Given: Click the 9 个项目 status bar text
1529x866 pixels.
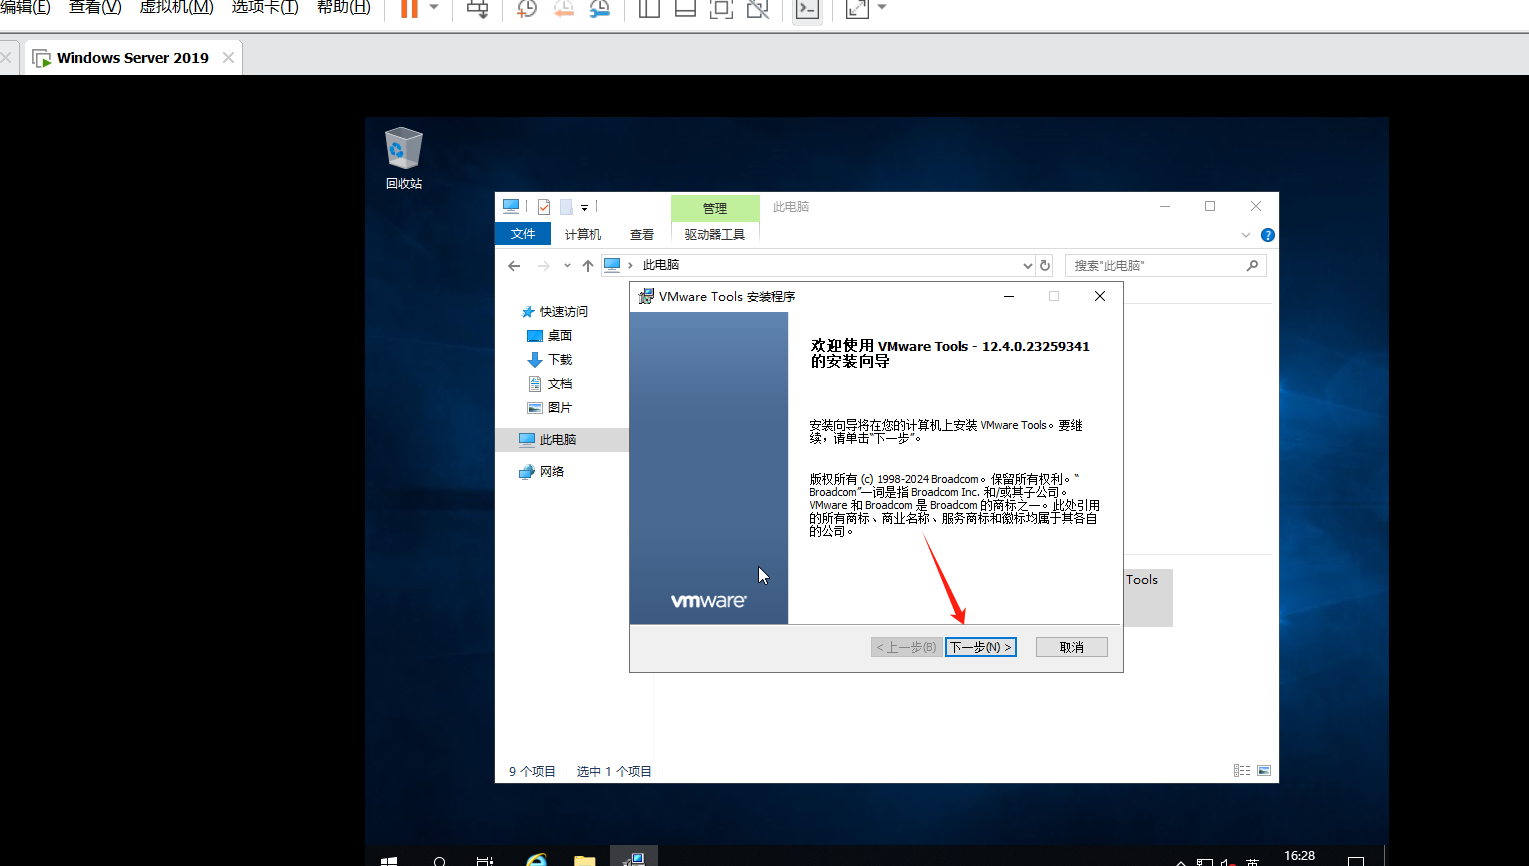Looking at the screenshot, I should [x=532, y=771].
